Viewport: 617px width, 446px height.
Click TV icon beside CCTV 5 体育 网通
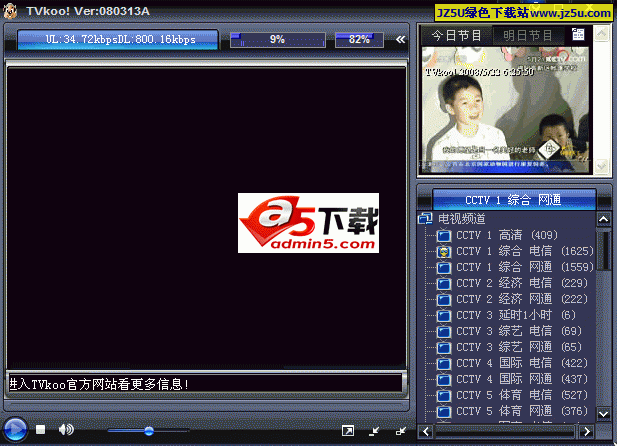pyautogui.click(x=444, y=412)
